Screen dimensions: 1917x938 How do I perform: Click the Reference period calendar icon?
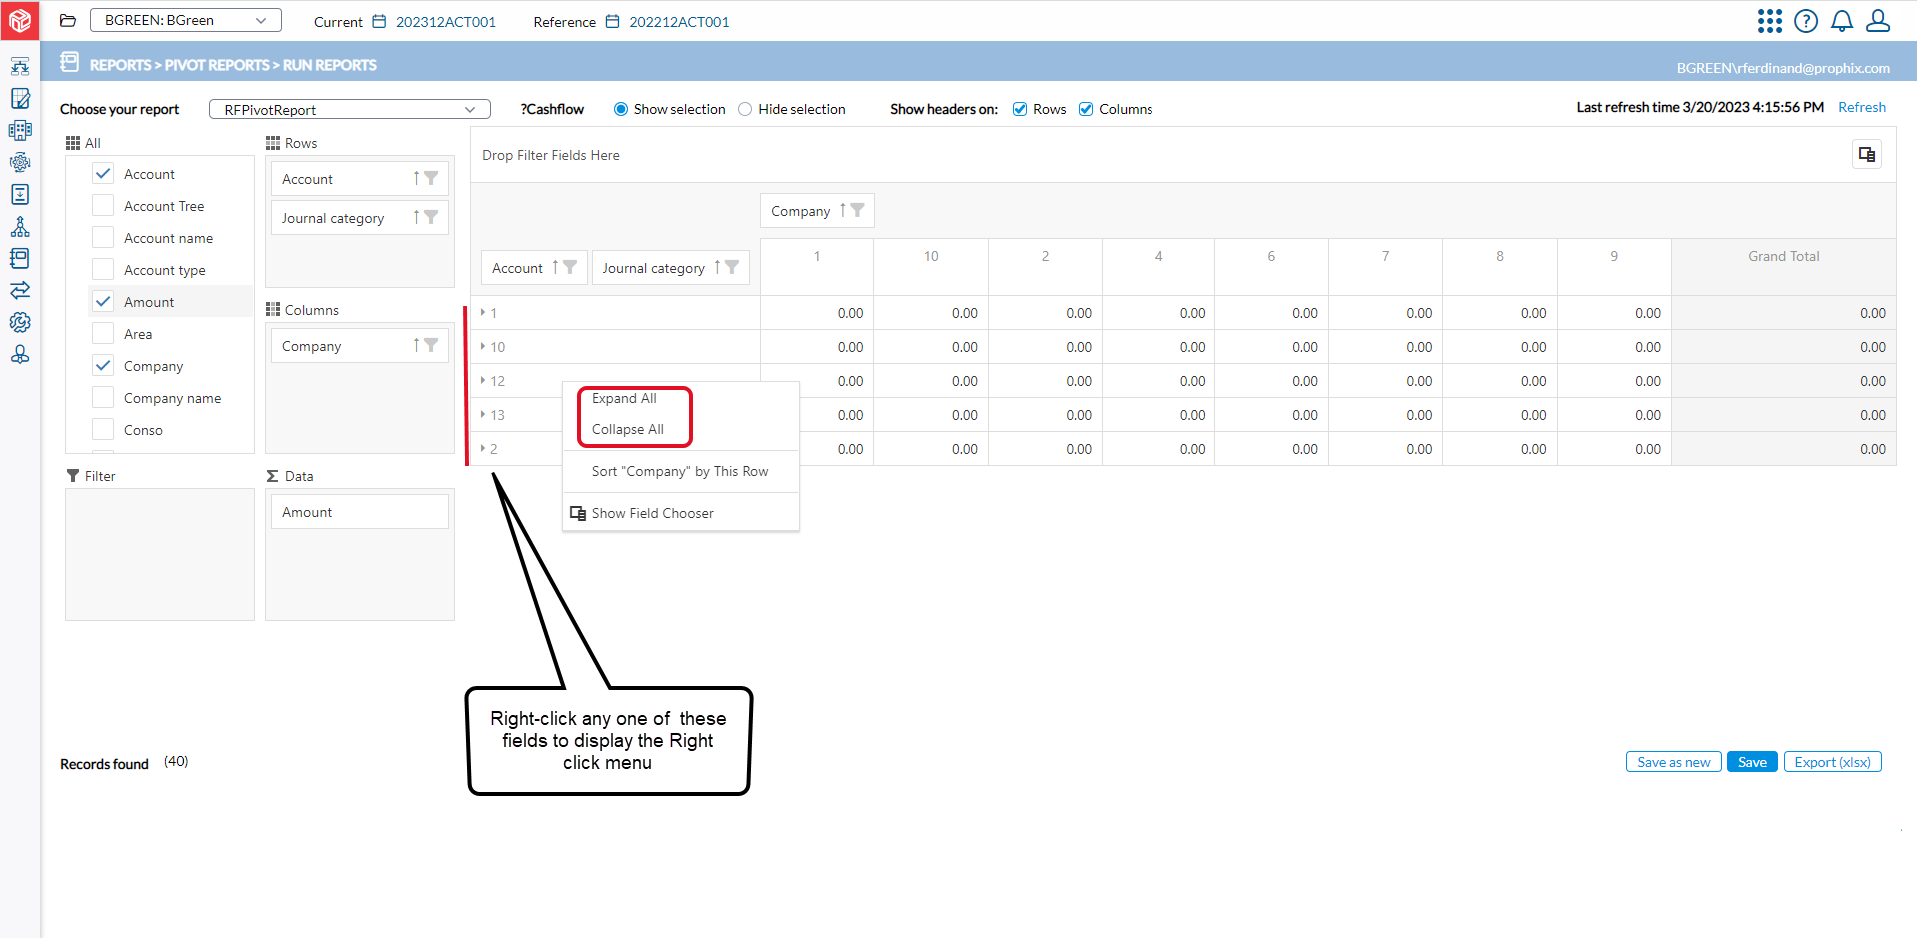coord(613,21)
